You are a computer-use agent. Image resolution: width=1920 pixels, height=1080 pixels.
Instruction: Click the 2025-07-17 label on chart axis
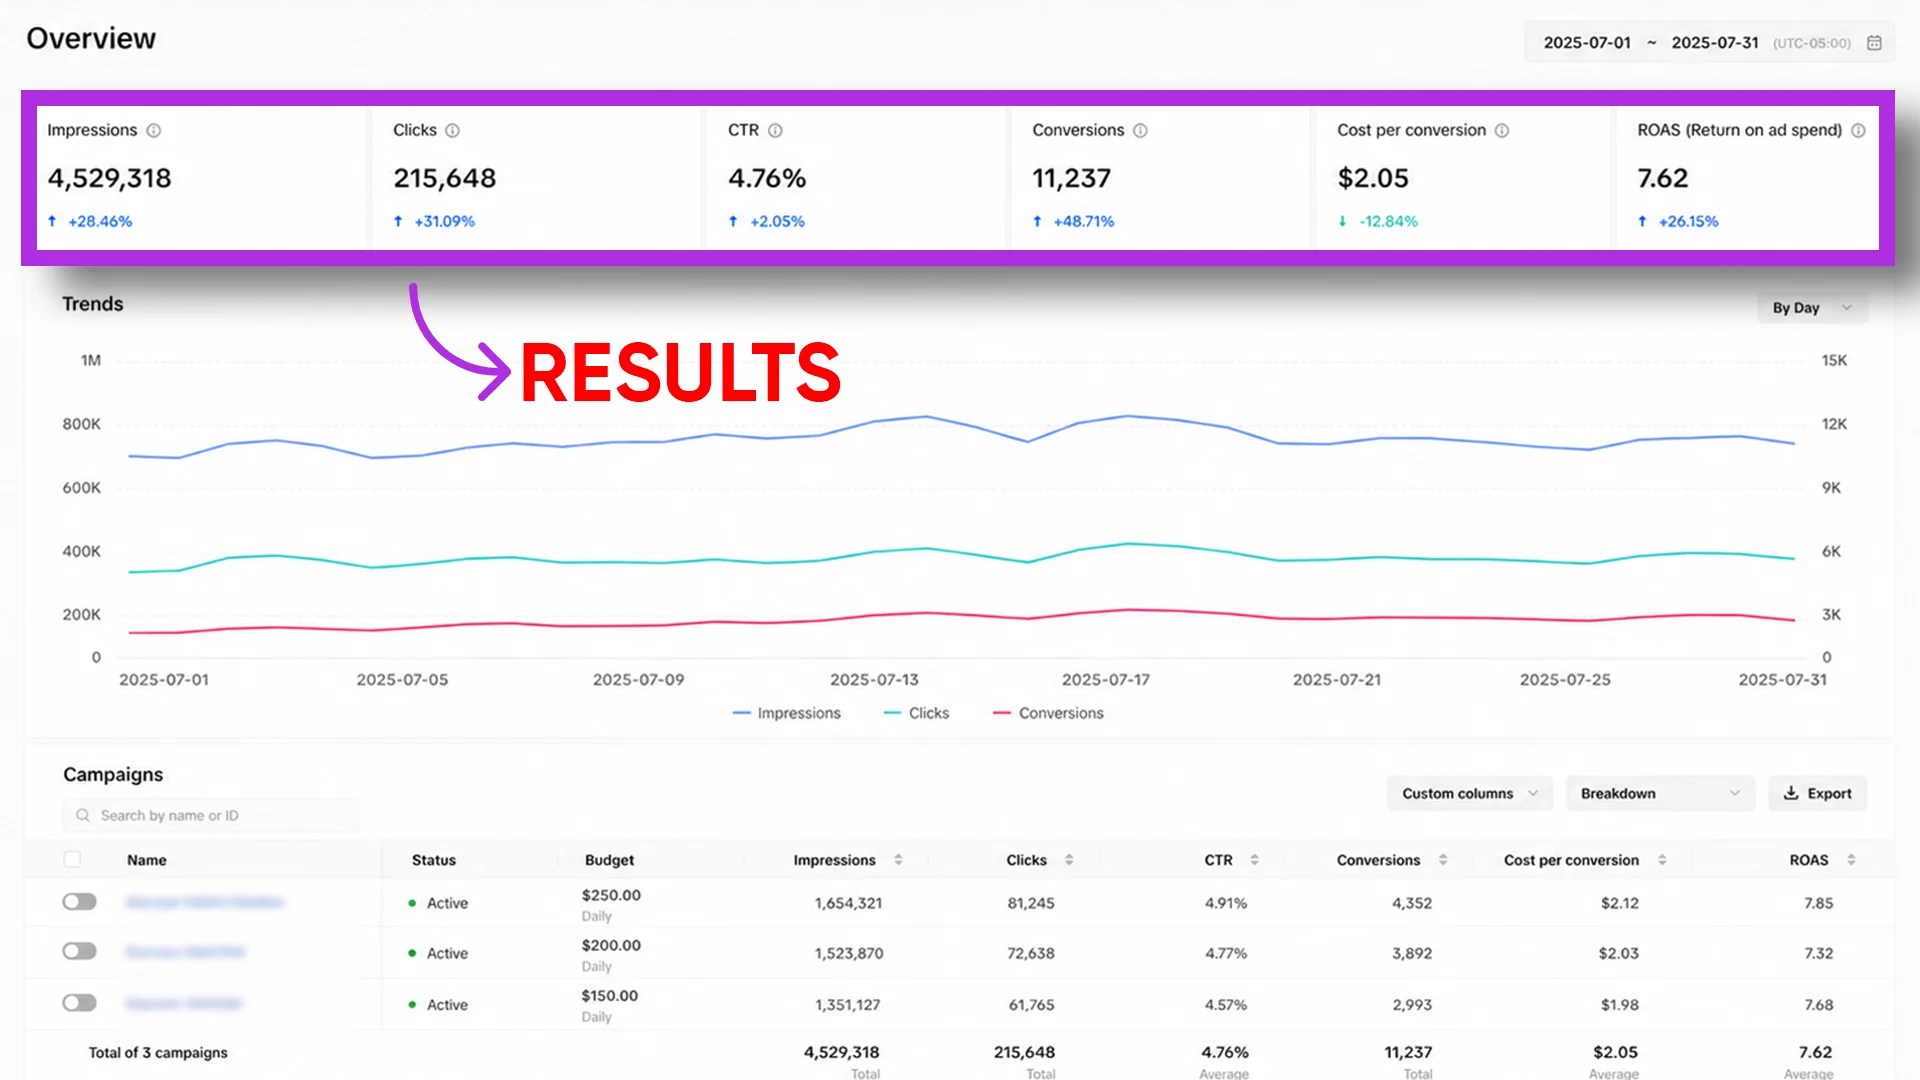coord(1106,680)
